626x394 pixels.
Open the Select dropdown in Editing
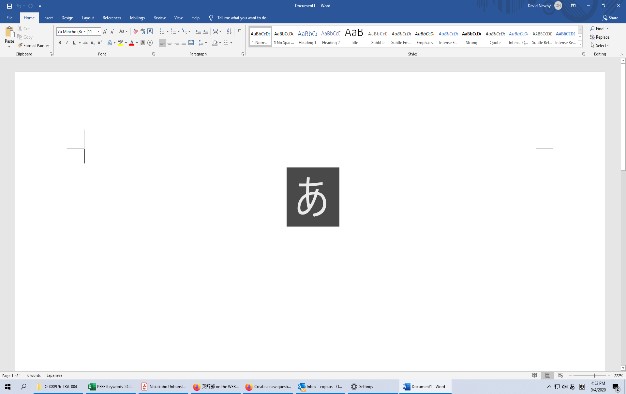[599, 46]
